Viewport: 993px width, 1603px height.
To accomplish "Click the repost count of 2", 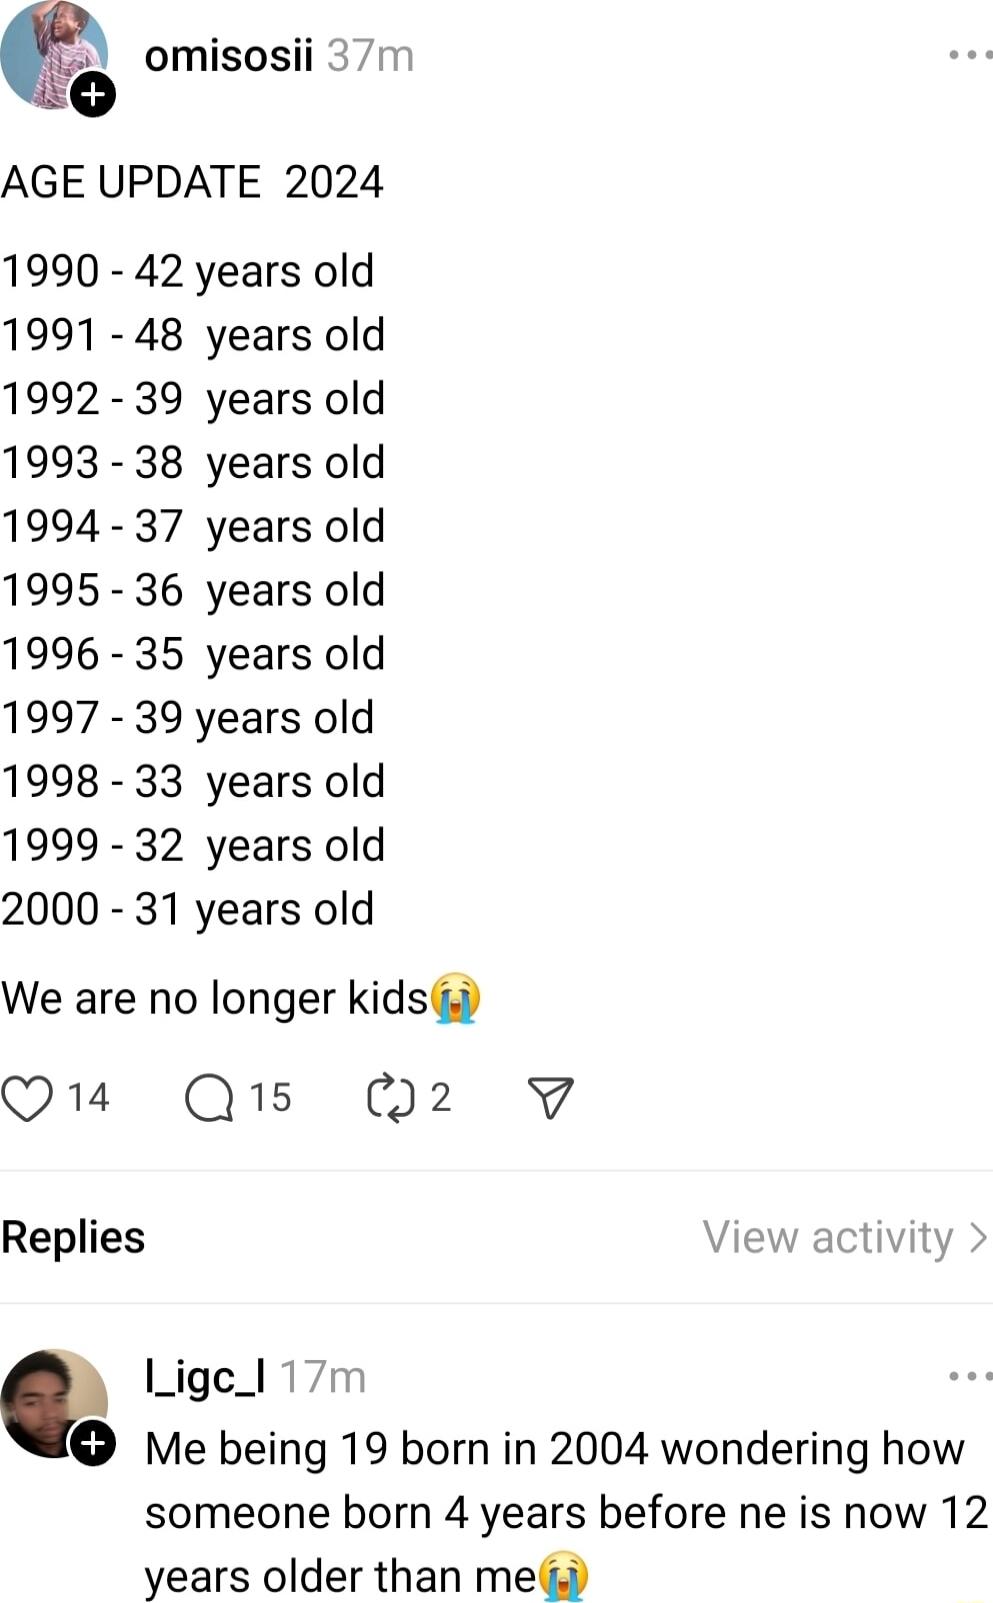I will coord(441,1098).
